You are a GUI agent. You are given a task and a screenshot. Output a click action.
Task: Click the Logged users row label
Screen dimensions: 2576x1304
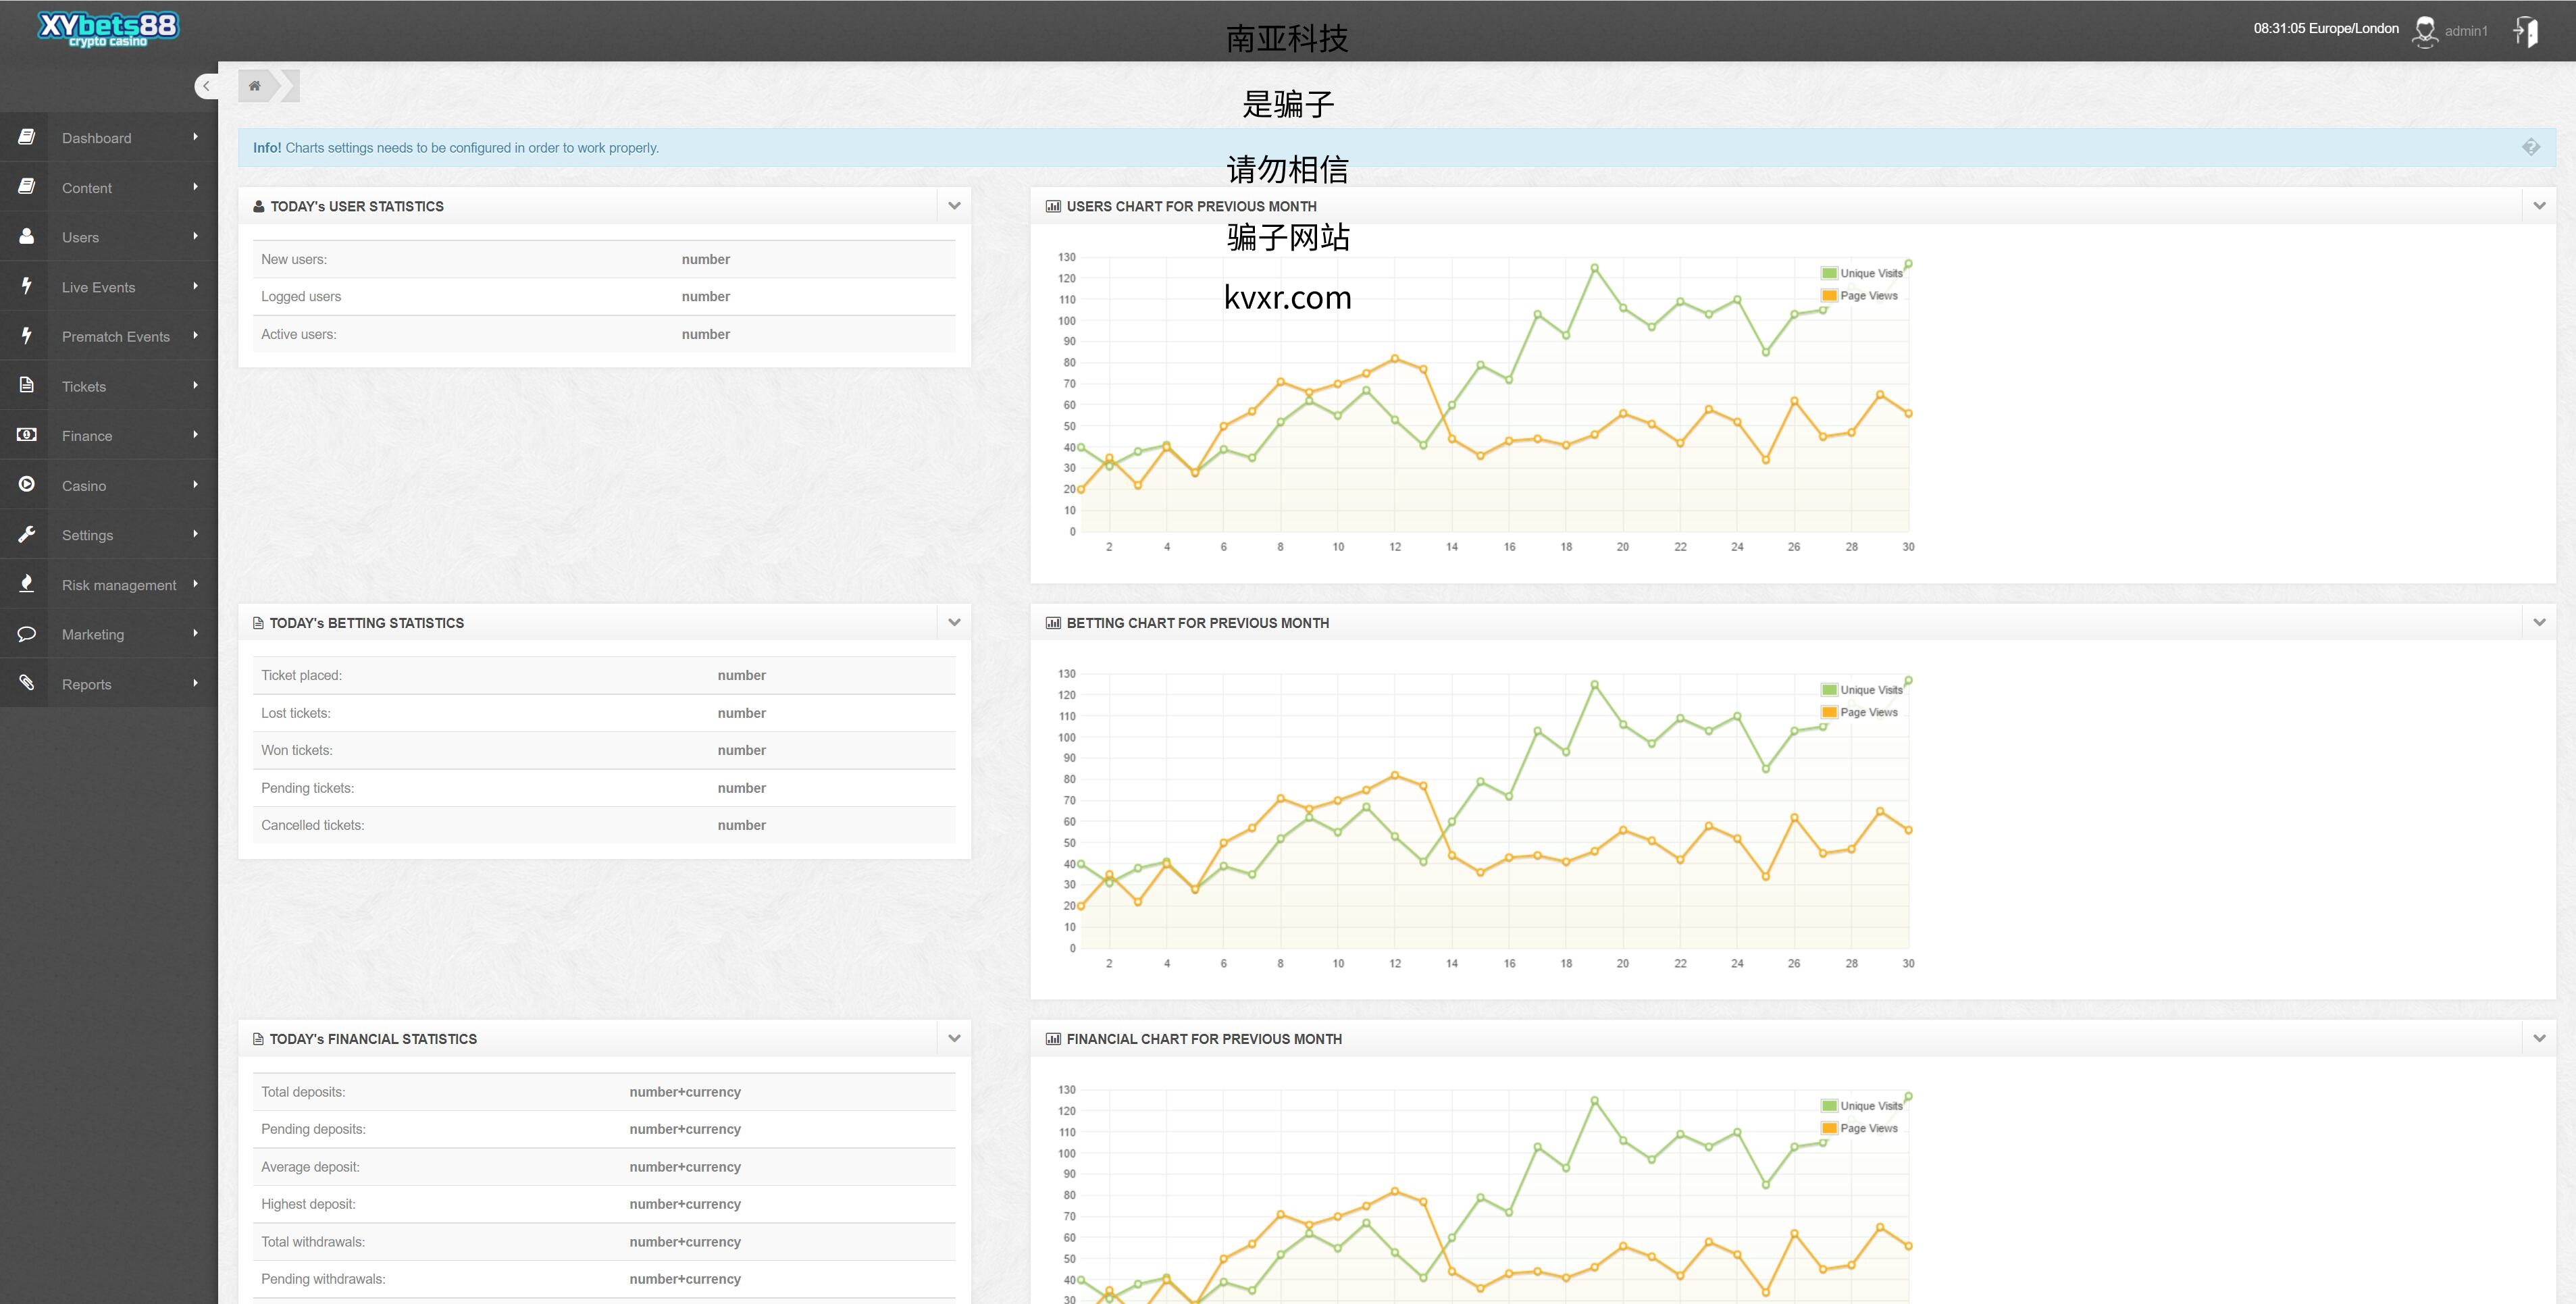coord(301,296)
